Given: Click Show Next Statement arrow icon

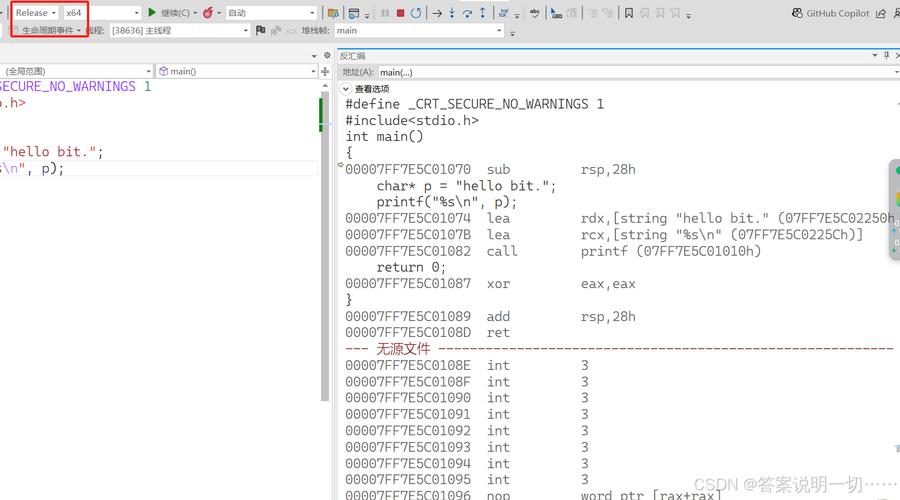Looking at the screenshot, I should point(437,13).
